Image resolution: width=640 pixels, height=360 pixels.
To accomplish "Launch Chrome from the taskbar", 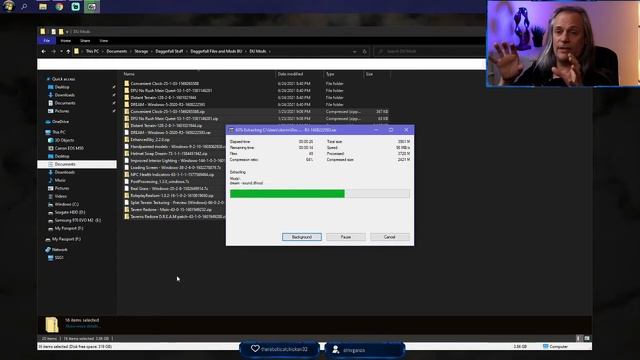I will pyautogui.click(x=59, y=7).
